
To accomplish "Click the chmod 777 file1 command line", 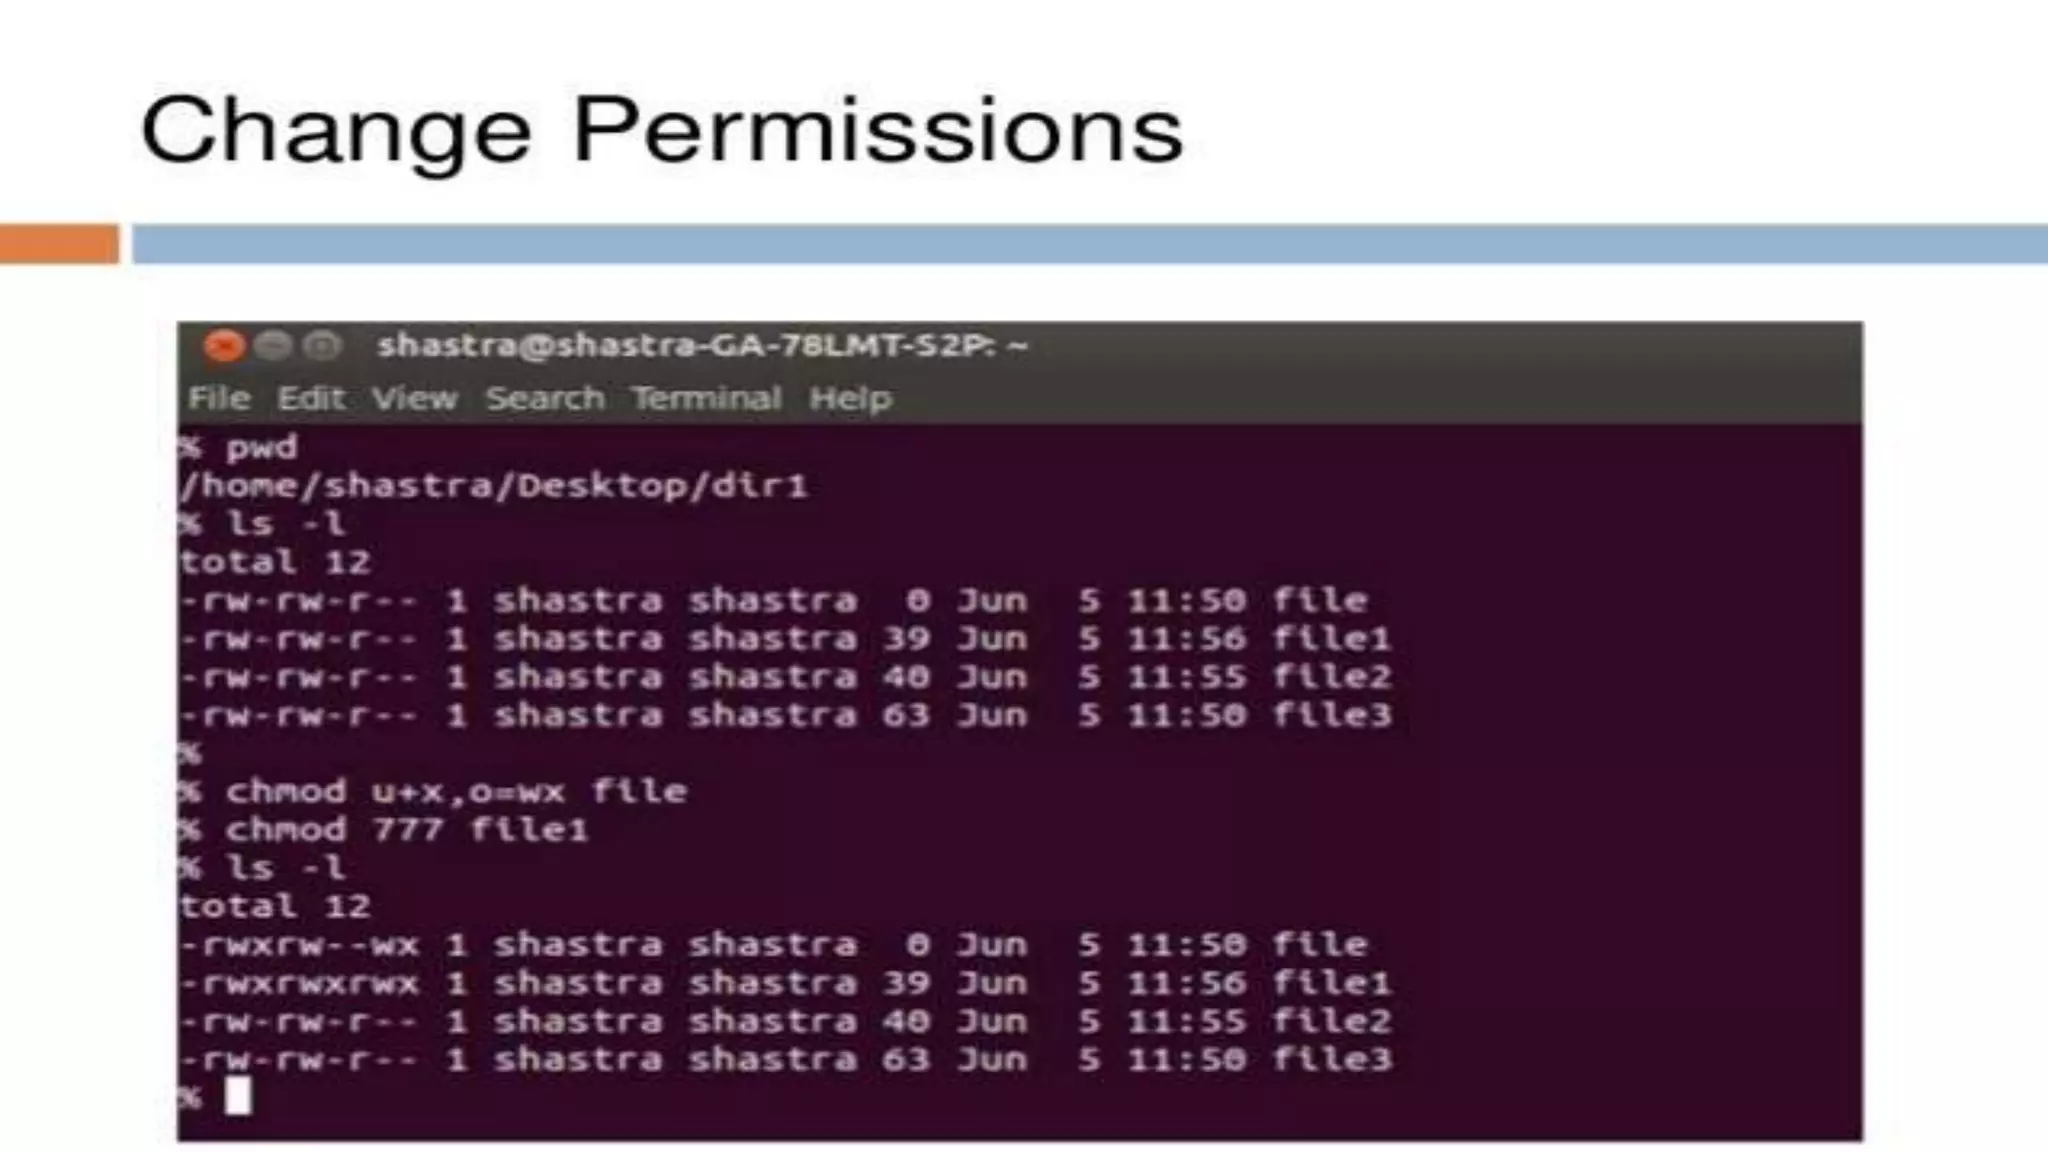I will 384,829.
